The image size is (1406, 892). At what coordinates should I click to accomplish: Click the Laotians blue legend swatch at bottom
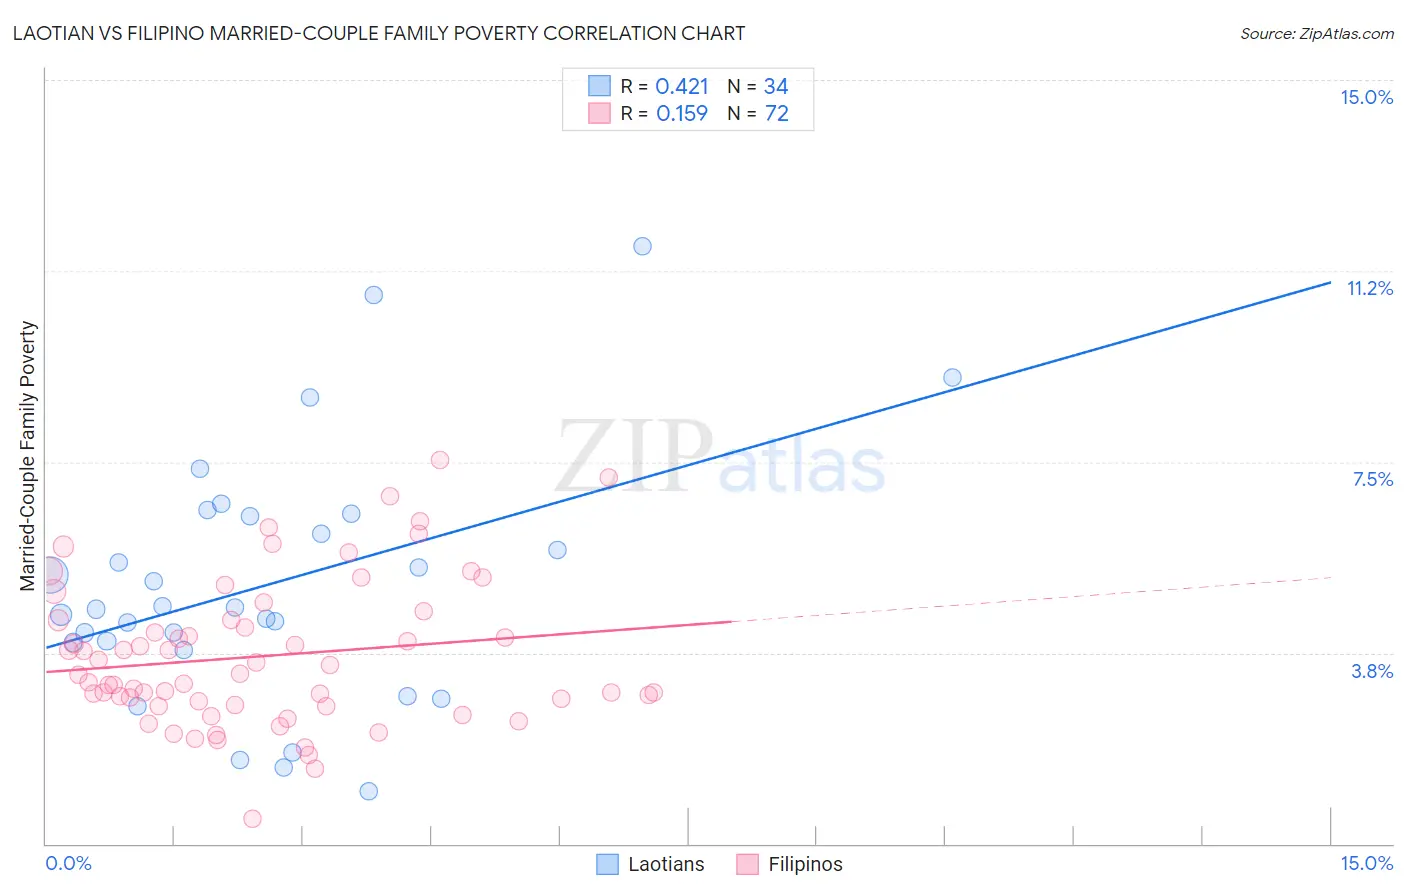607,864
